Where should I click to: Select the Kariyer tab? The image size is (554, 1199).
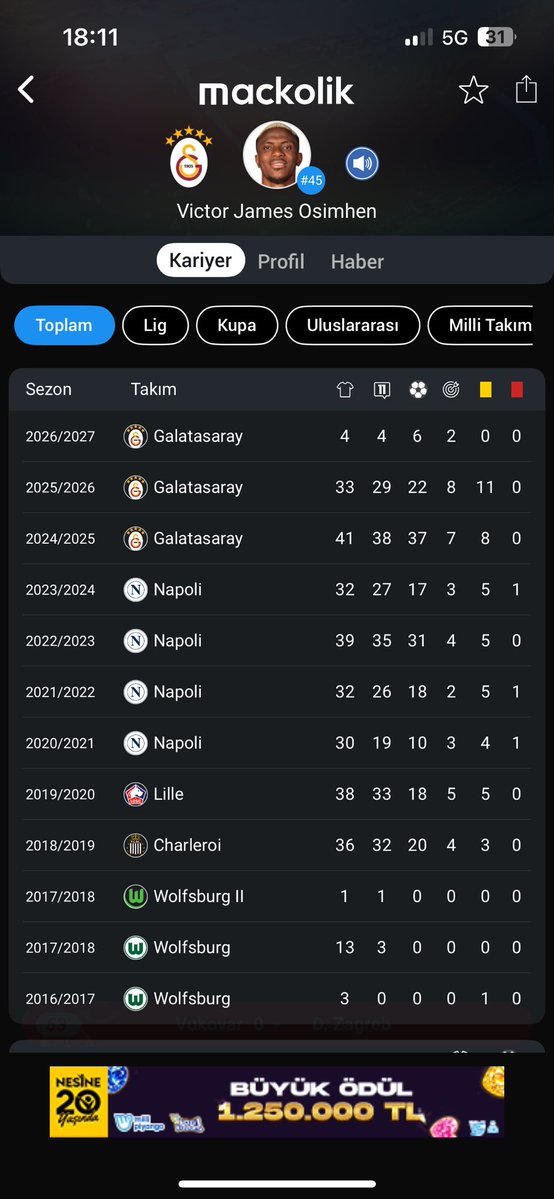pos(200,261)
